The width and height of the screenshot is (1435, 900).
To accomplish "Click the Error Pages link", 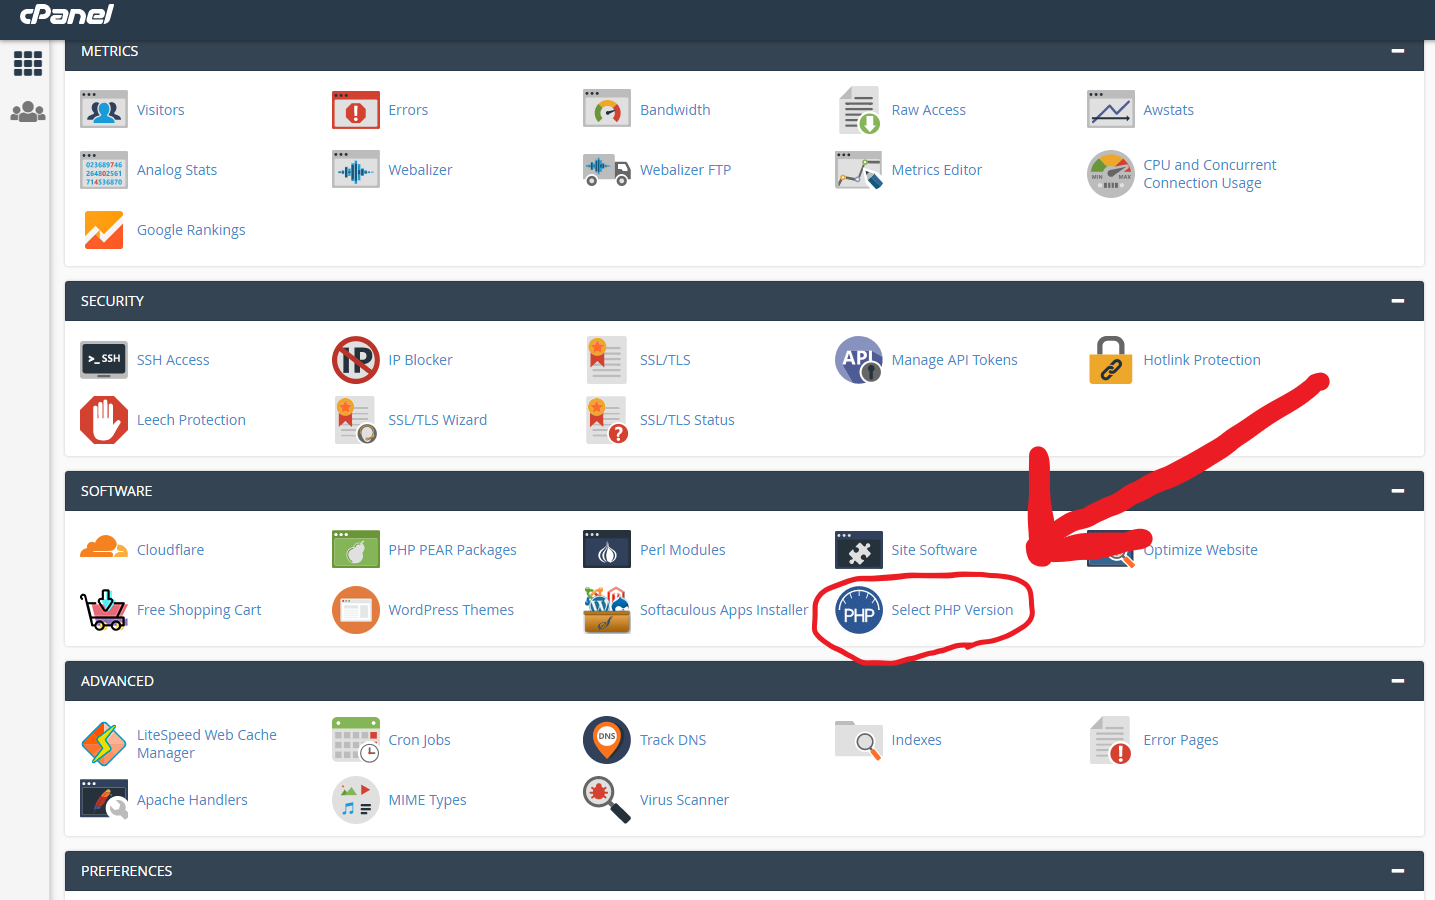I will [x=1181, y=740].
